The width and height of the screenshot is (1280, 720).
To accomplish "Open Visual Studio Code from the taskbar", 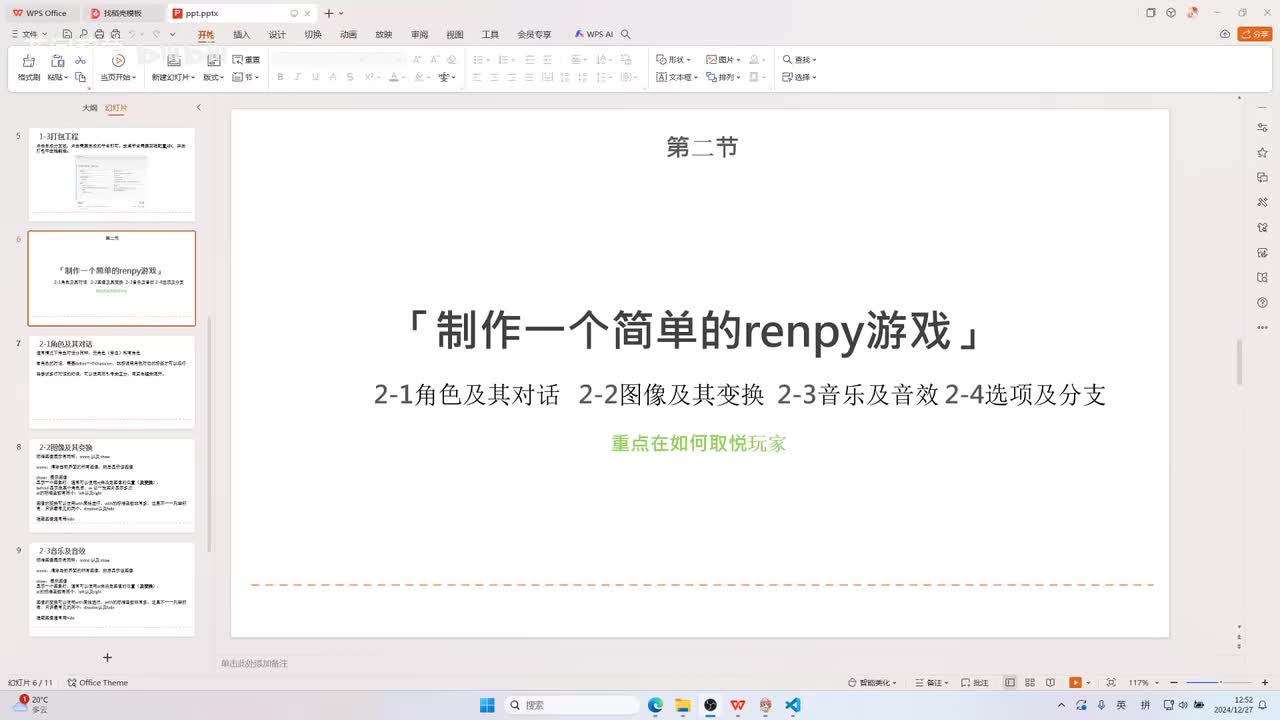I will click(793, 705).
